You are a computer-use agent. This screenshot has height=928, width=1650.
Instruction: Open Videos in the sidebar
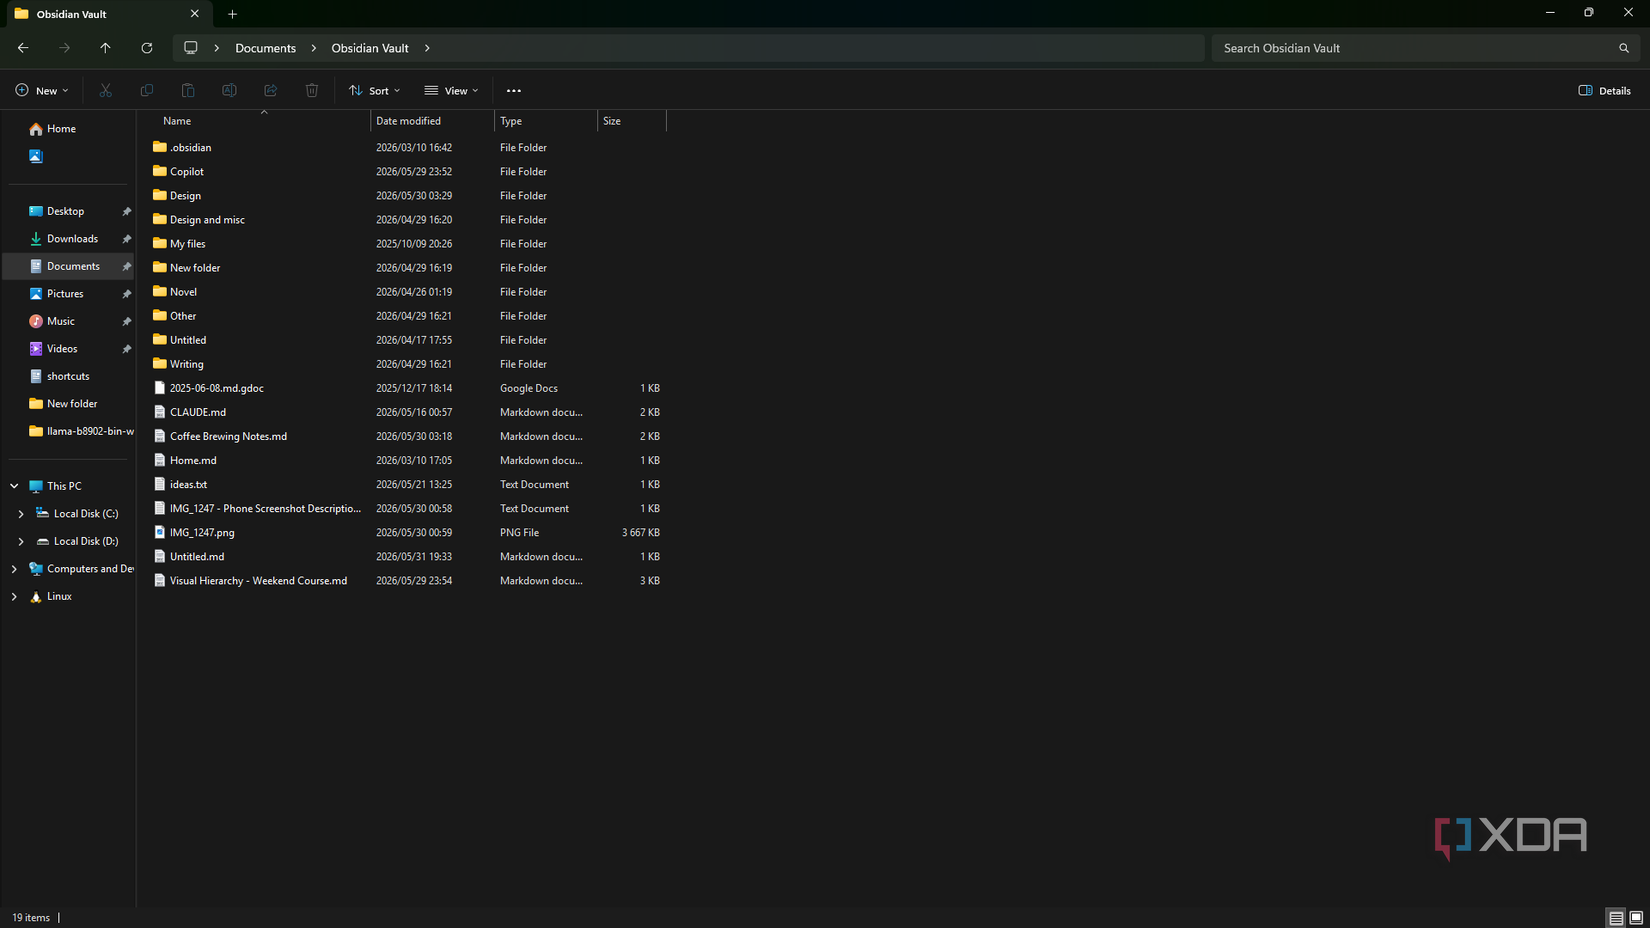62,349
